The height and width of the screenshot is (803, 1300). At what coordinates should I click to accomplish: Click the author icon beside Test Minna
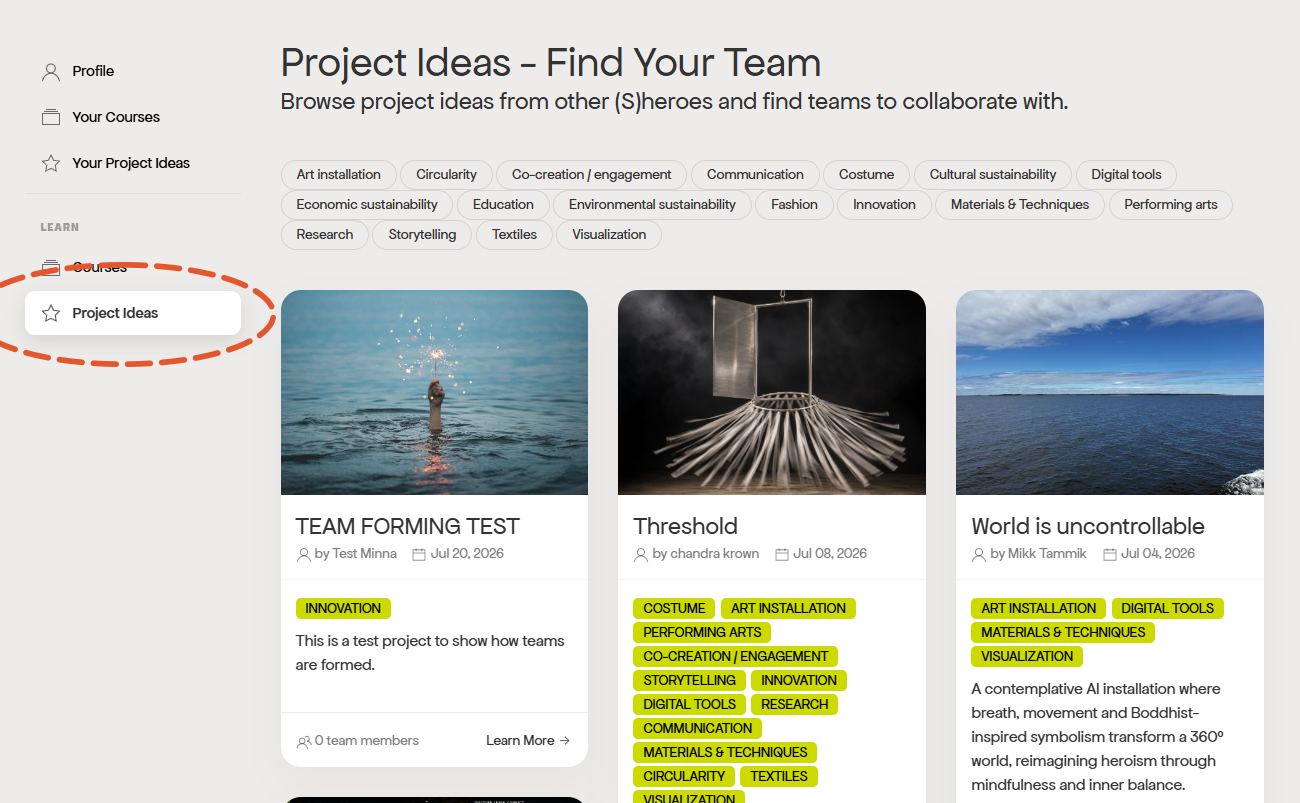tap(304, 554)
